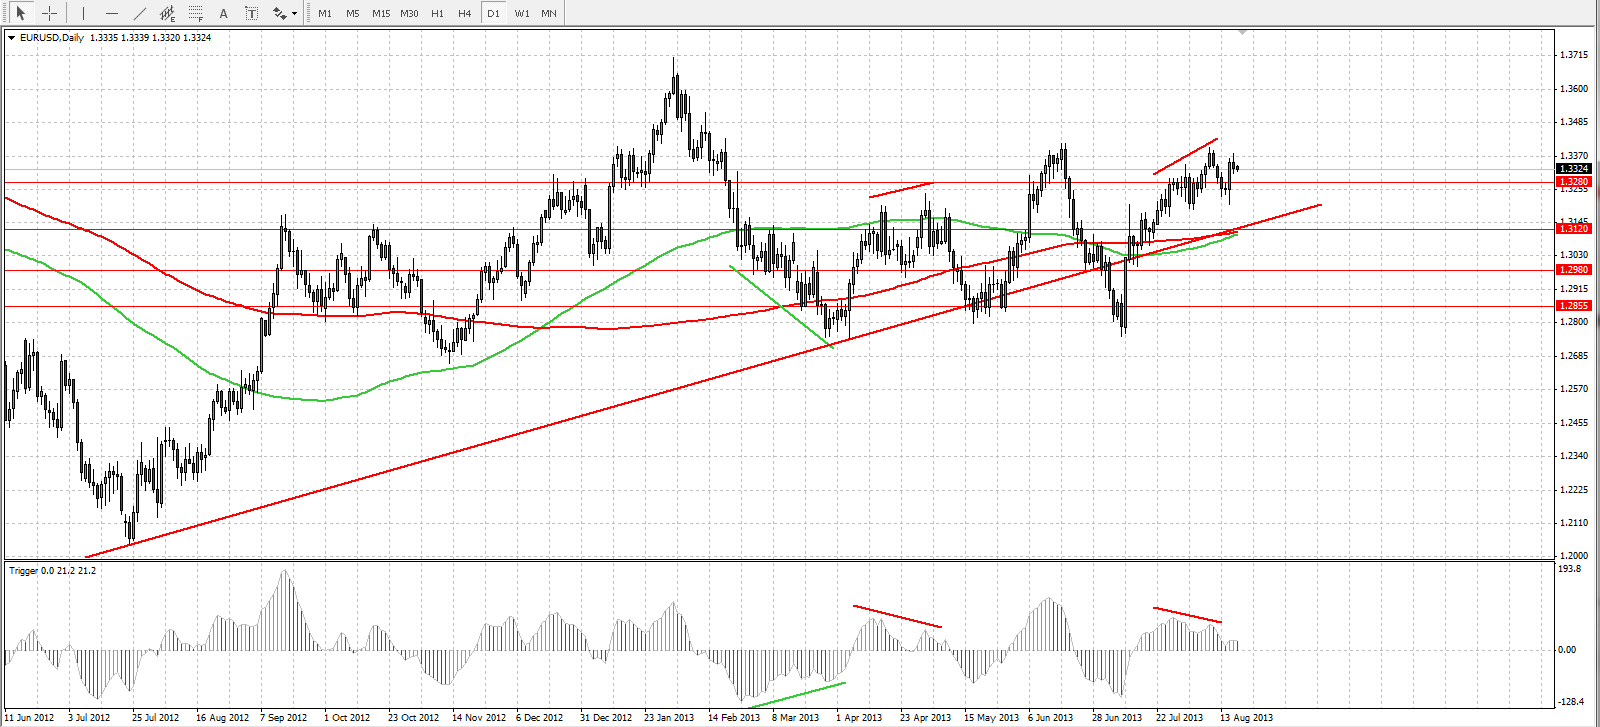
Task: Click the 13 Aug 2013 date label
Action: [1246, 718]
